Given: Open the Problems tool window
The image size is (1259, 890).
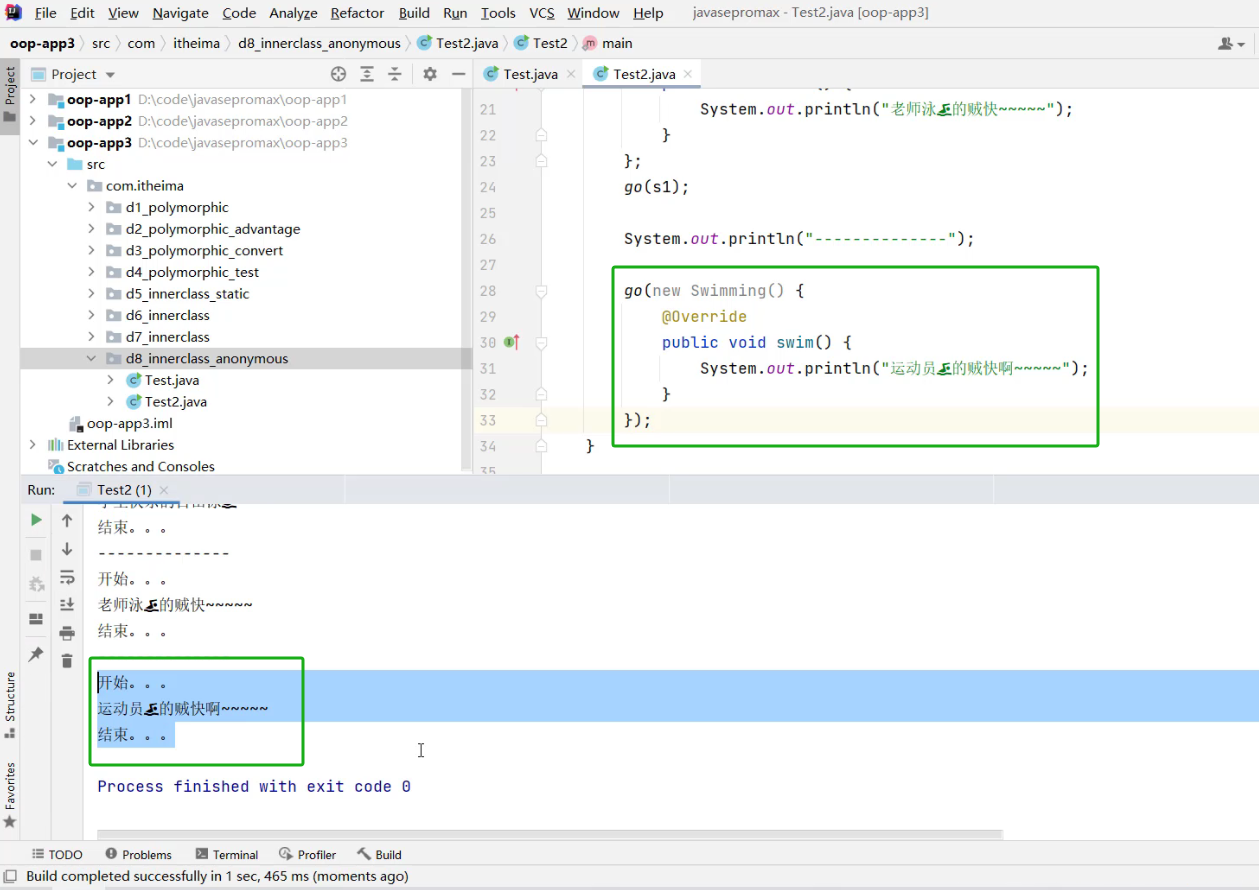Looking at the screenshot, I should pos(138,855).
